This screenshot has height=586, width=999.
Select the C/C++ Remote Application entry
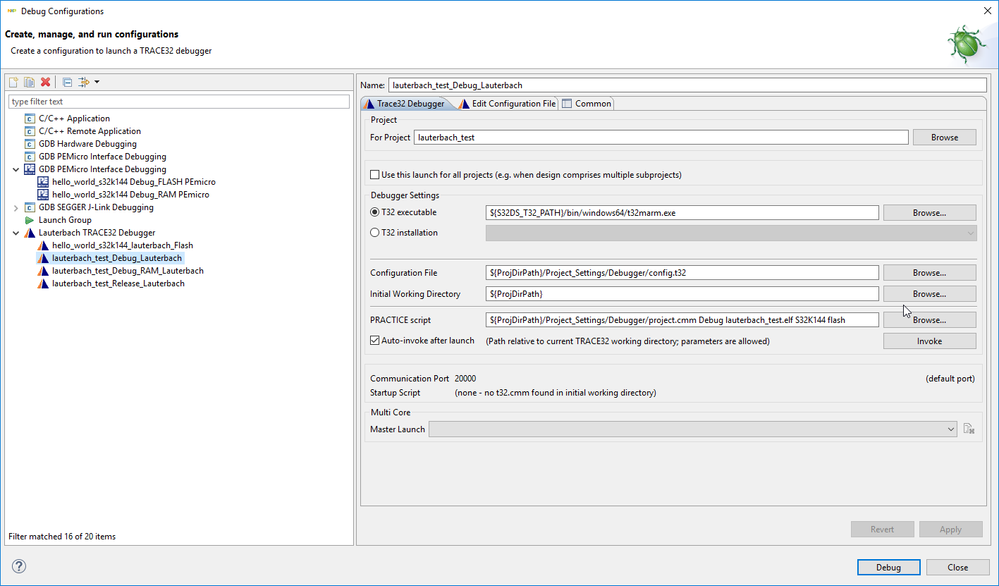click(90, 131)
